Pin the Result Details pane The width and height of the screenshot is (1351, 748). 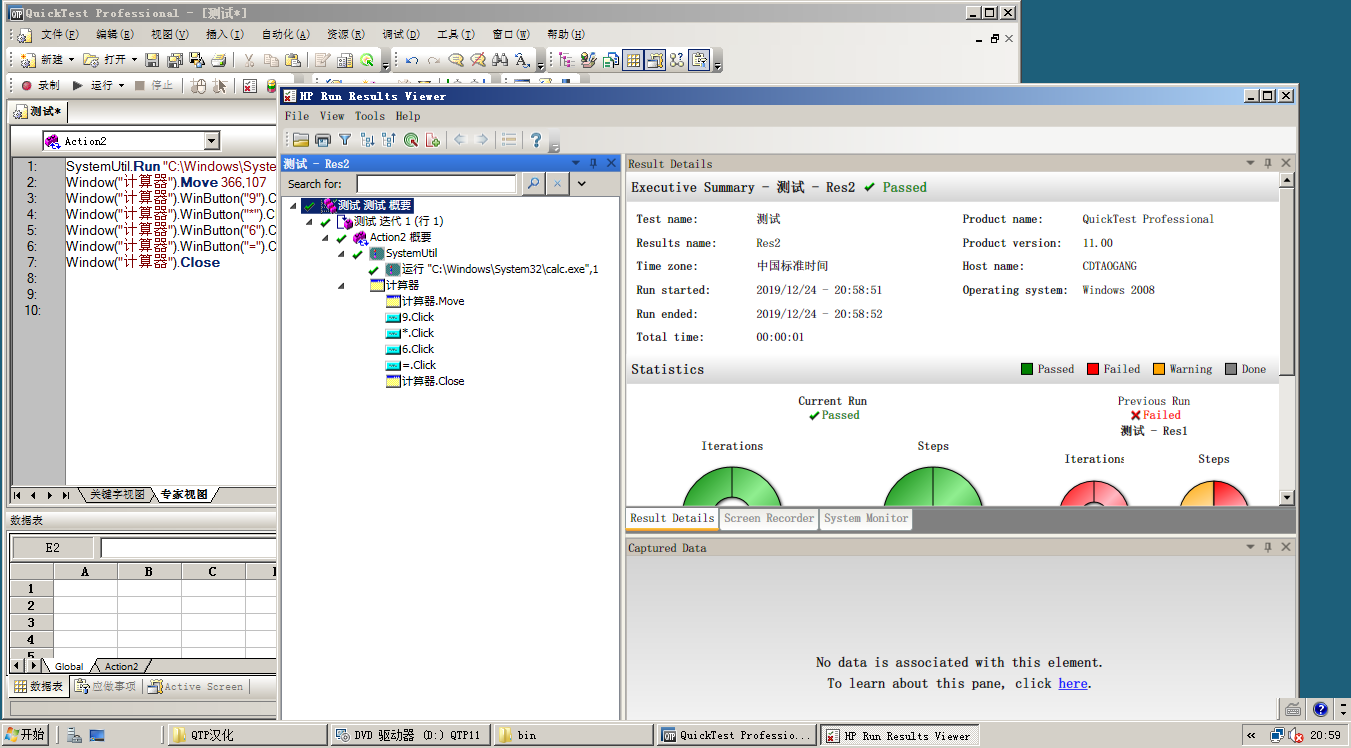tap(1268, 163)
